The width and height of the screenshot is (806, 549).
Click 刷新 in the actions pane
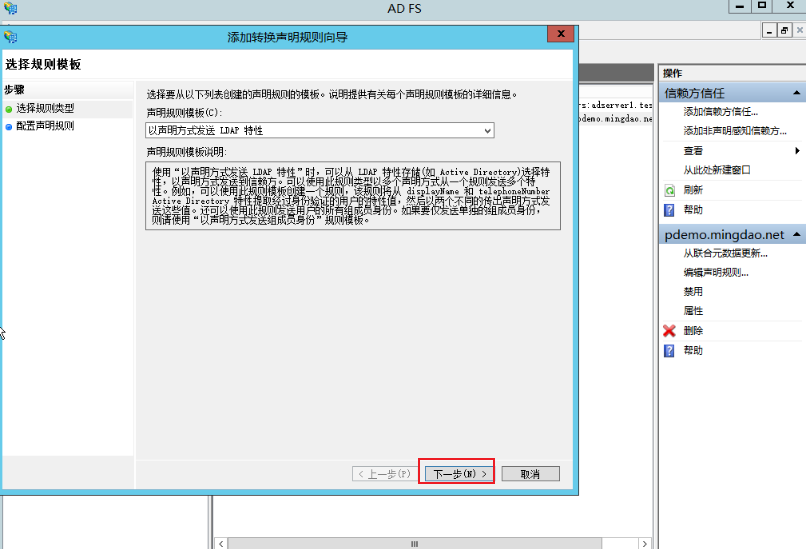pyautogui.click(x=693, y=190)
